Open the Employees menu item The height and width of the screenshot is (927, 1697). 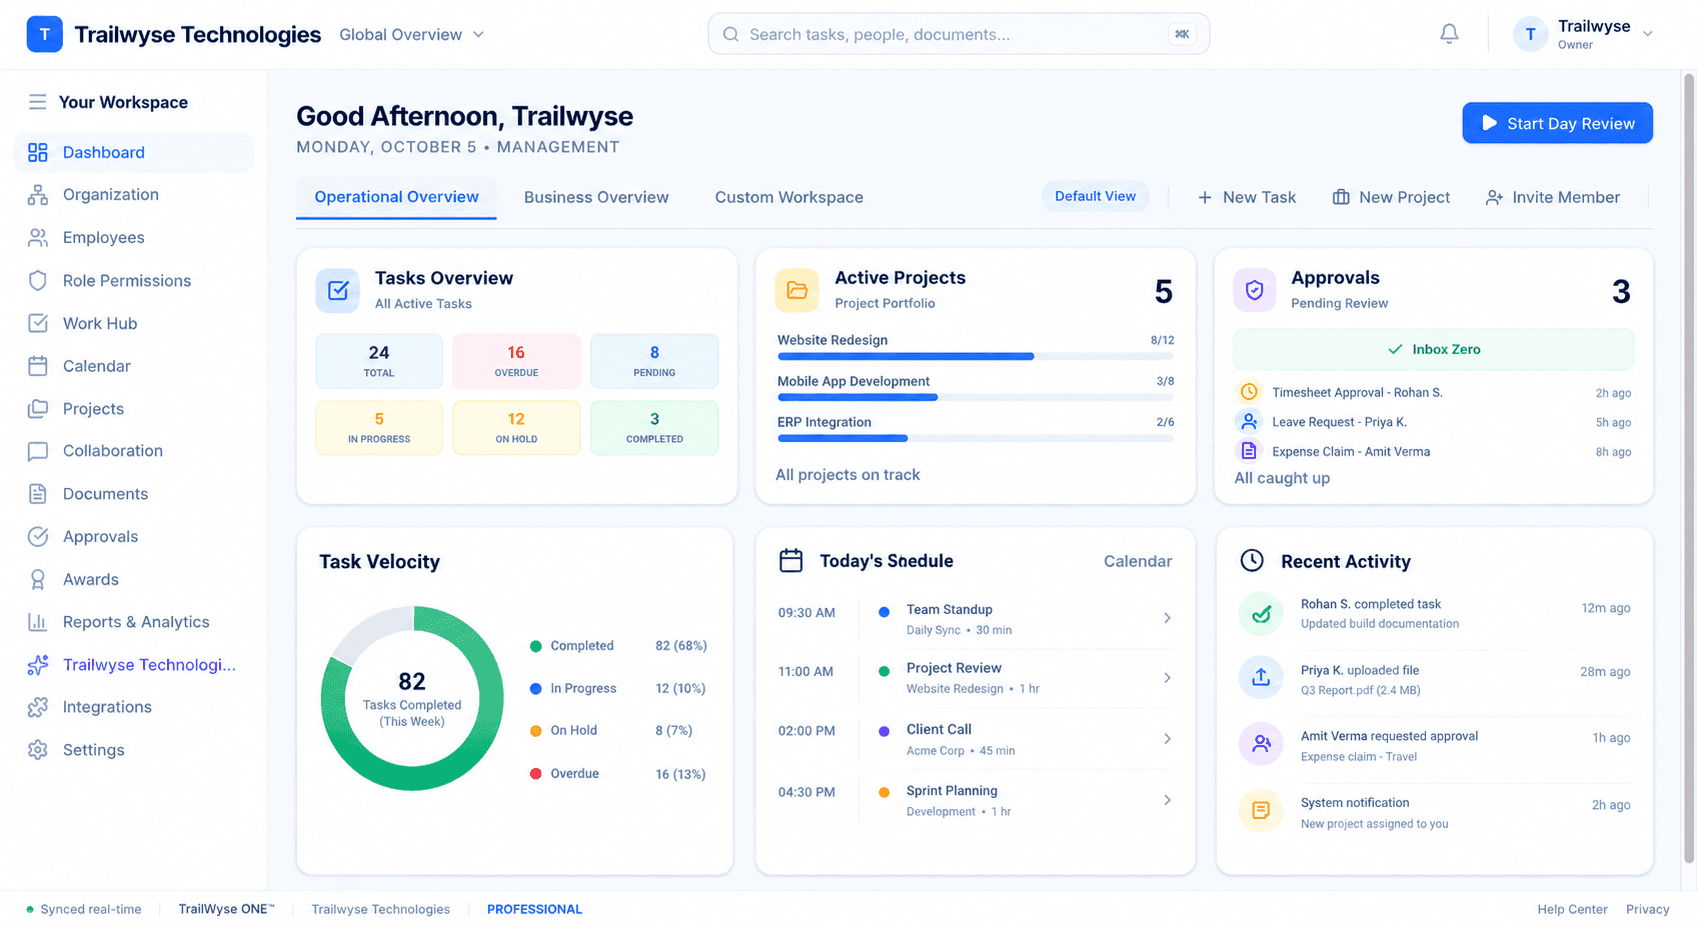tap(134, 238)
